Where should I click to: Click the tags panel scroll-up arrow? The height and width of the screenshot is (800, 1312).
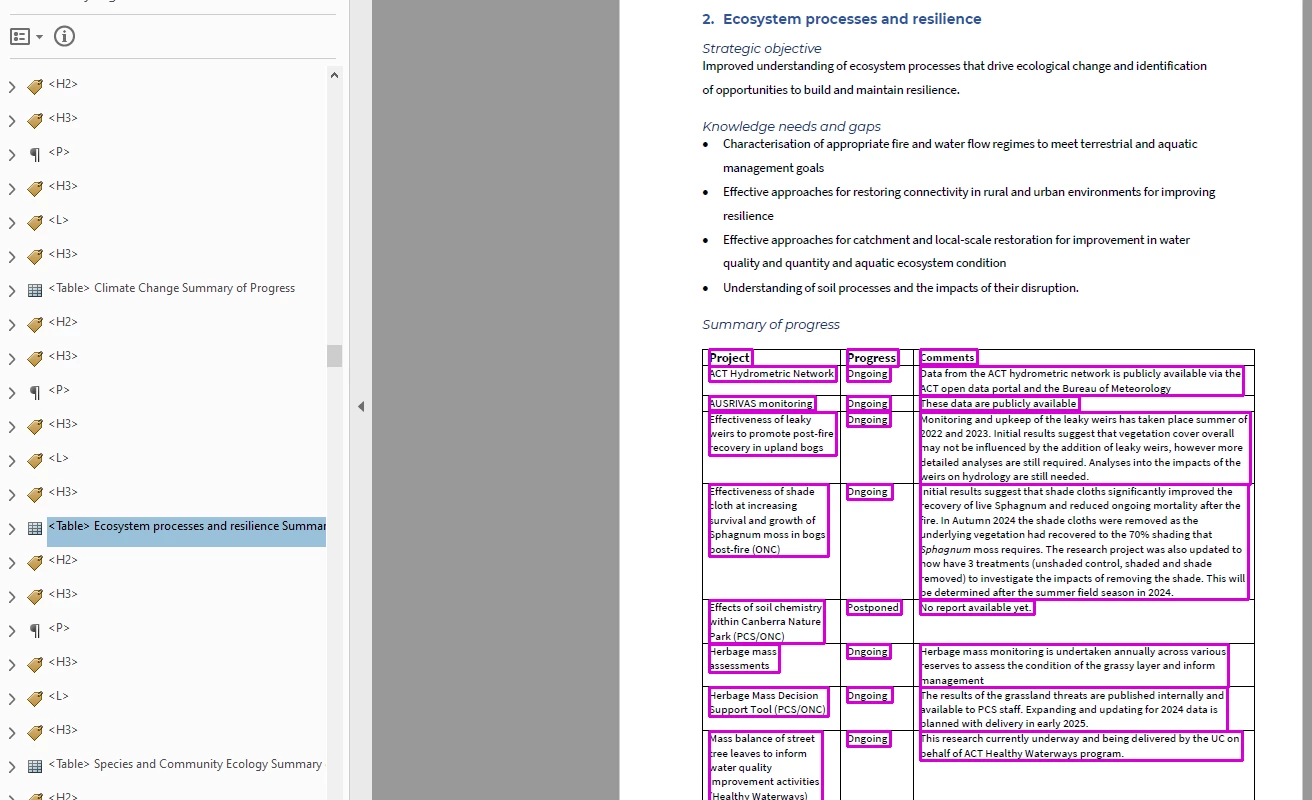click(x=334, y=75)
